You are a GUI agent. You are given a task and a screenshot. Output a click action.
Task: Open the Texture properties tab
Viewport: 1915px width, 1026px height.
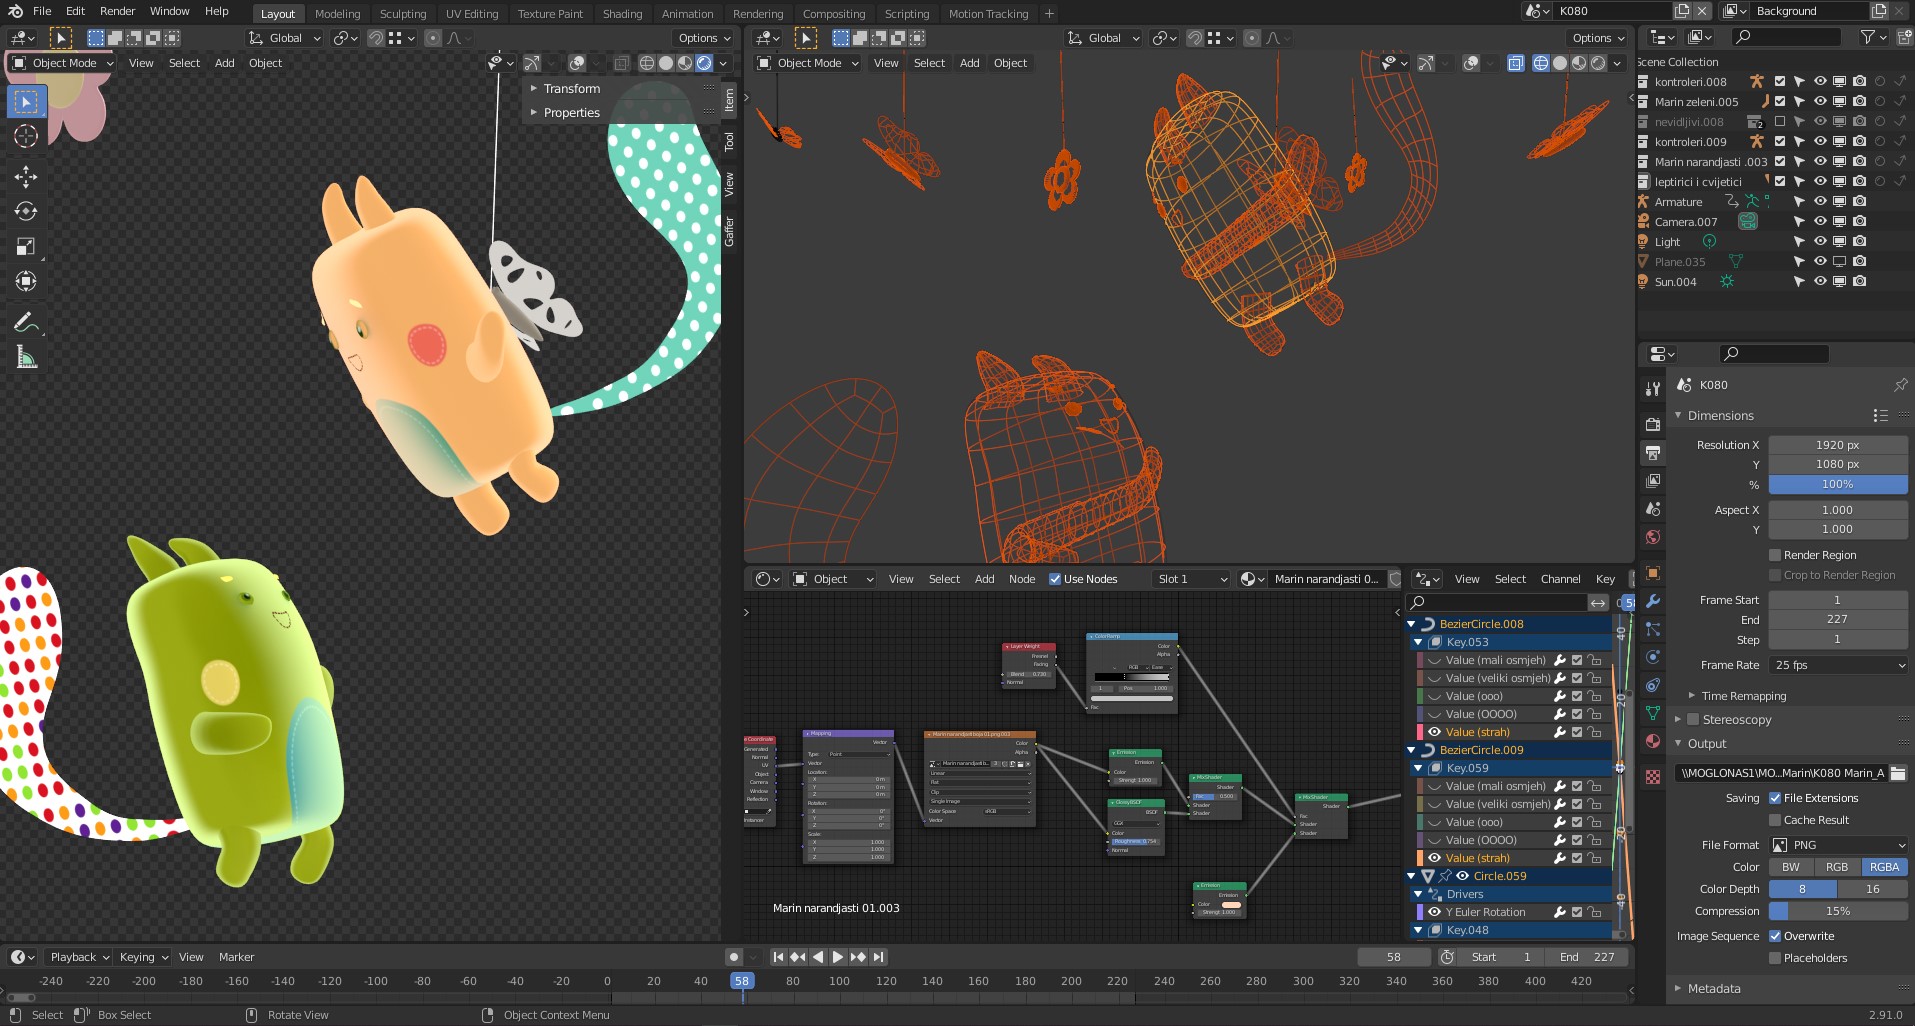(1653, 777)
